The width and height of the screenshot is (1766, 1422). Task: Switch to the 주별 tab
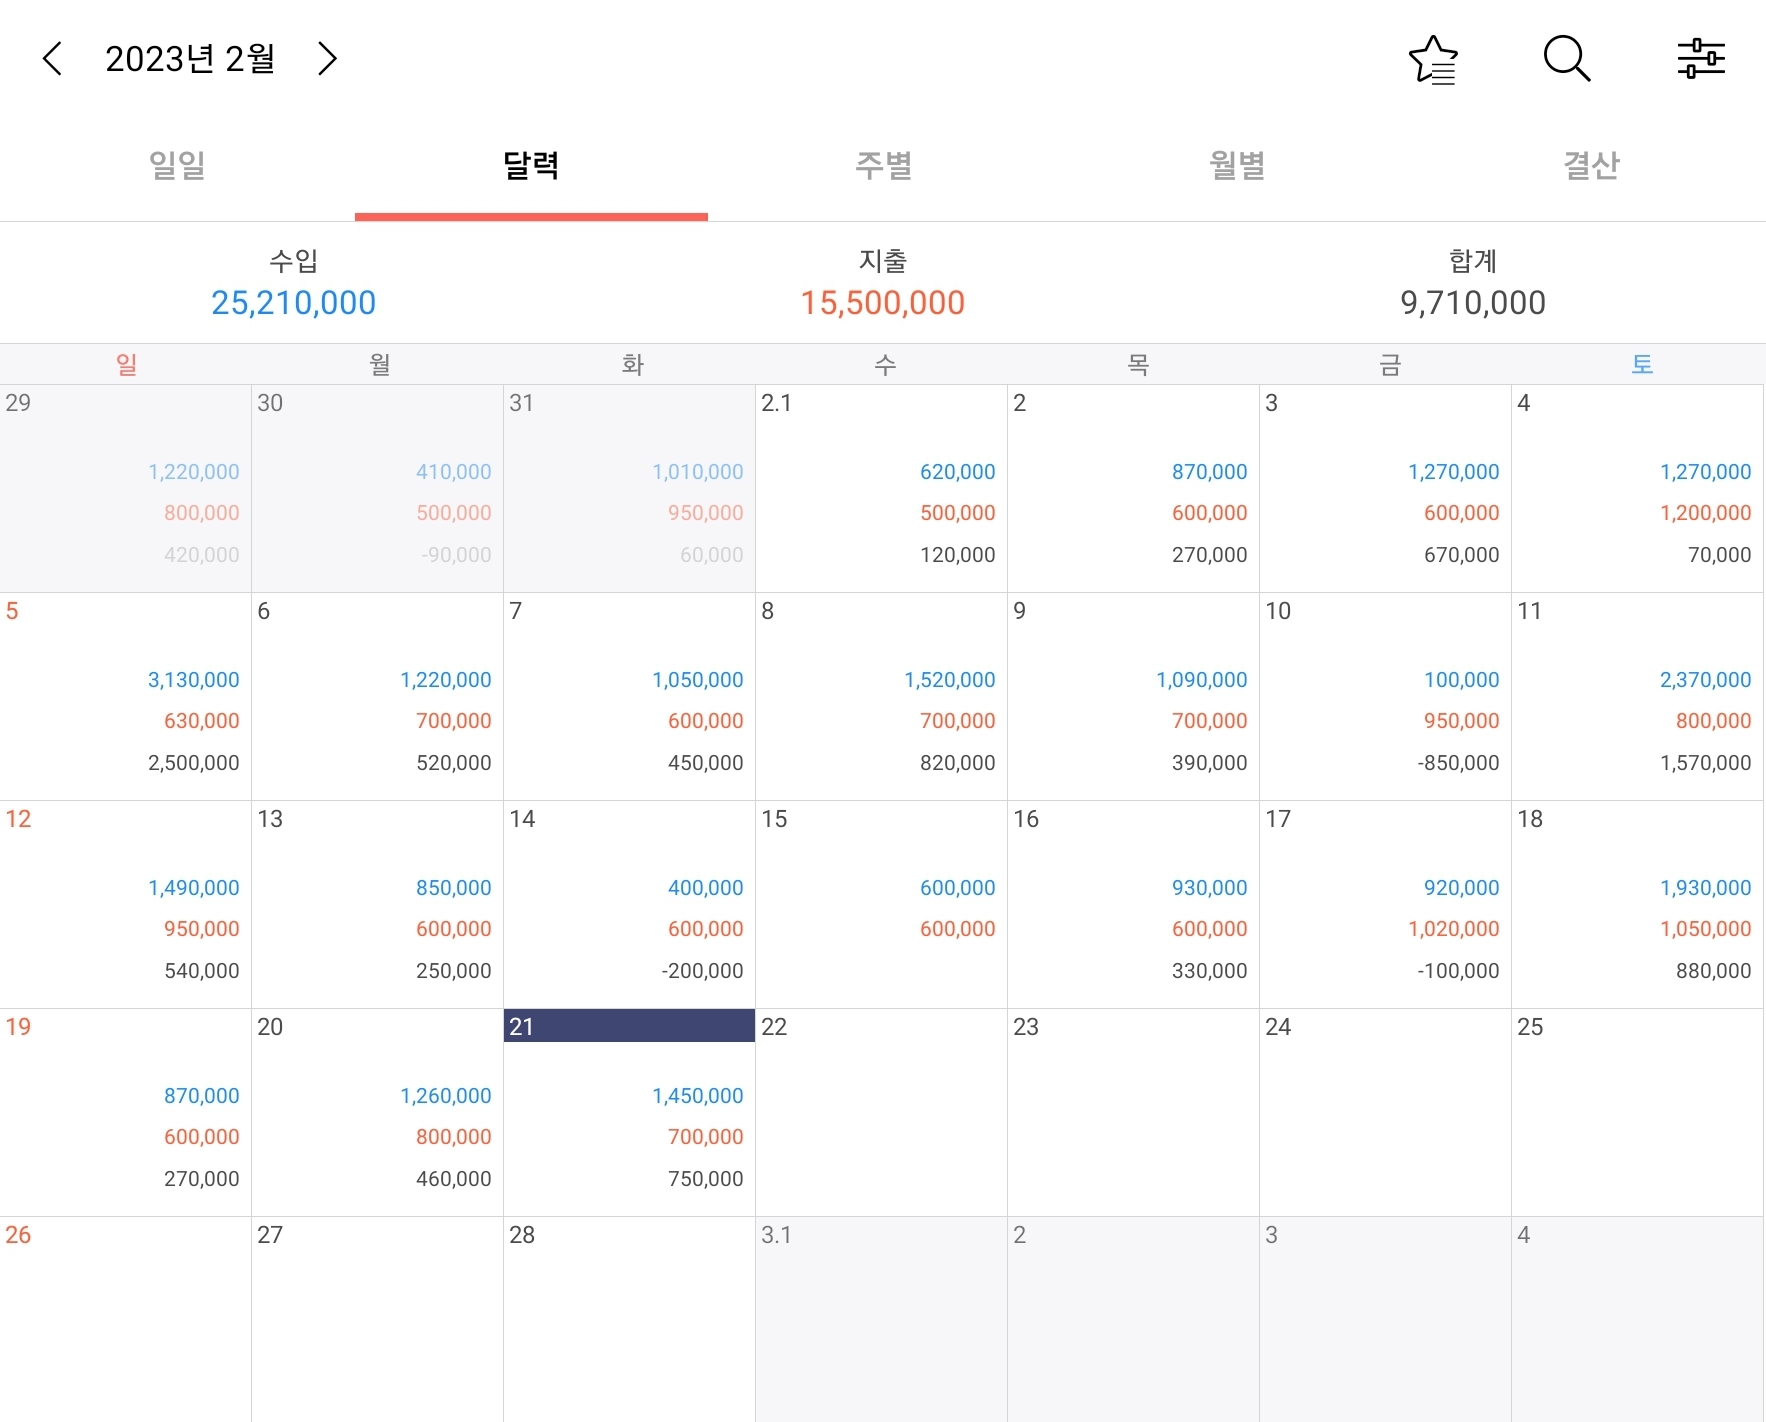pyautogui.click(x=884, y=165)
